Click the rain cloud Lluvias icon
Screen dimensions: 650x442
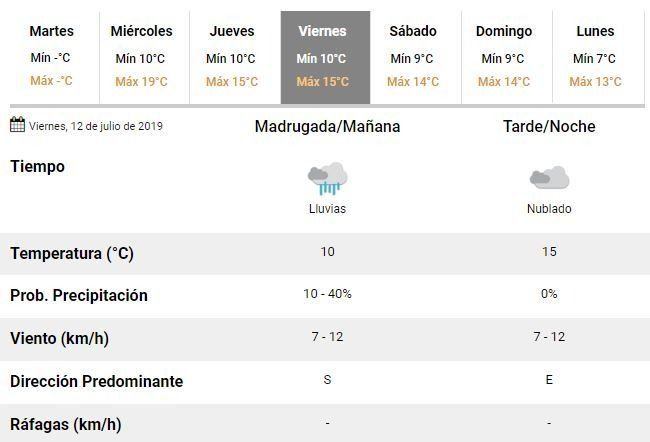coord(327,179)
